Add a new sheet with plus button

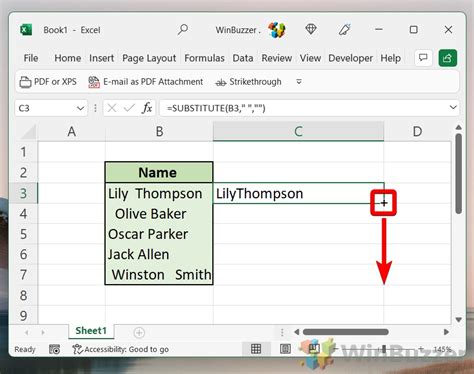(139, 332)
